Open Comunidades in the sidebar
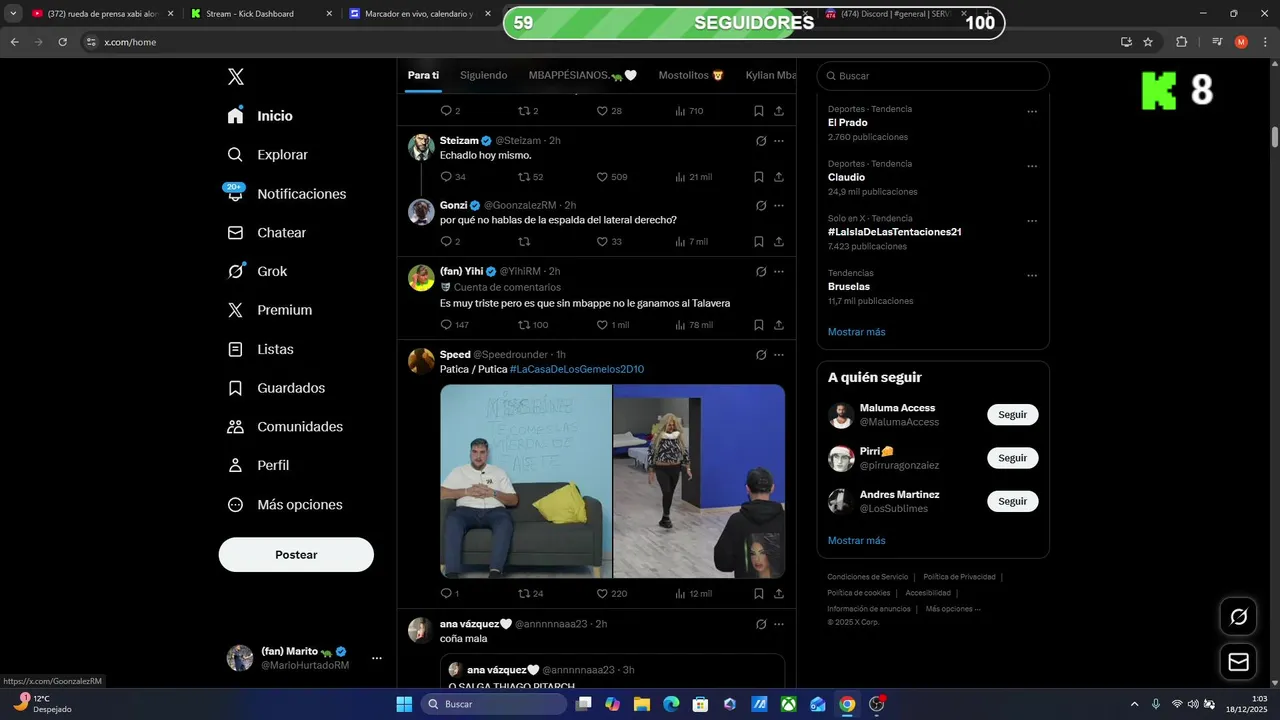 285,427
